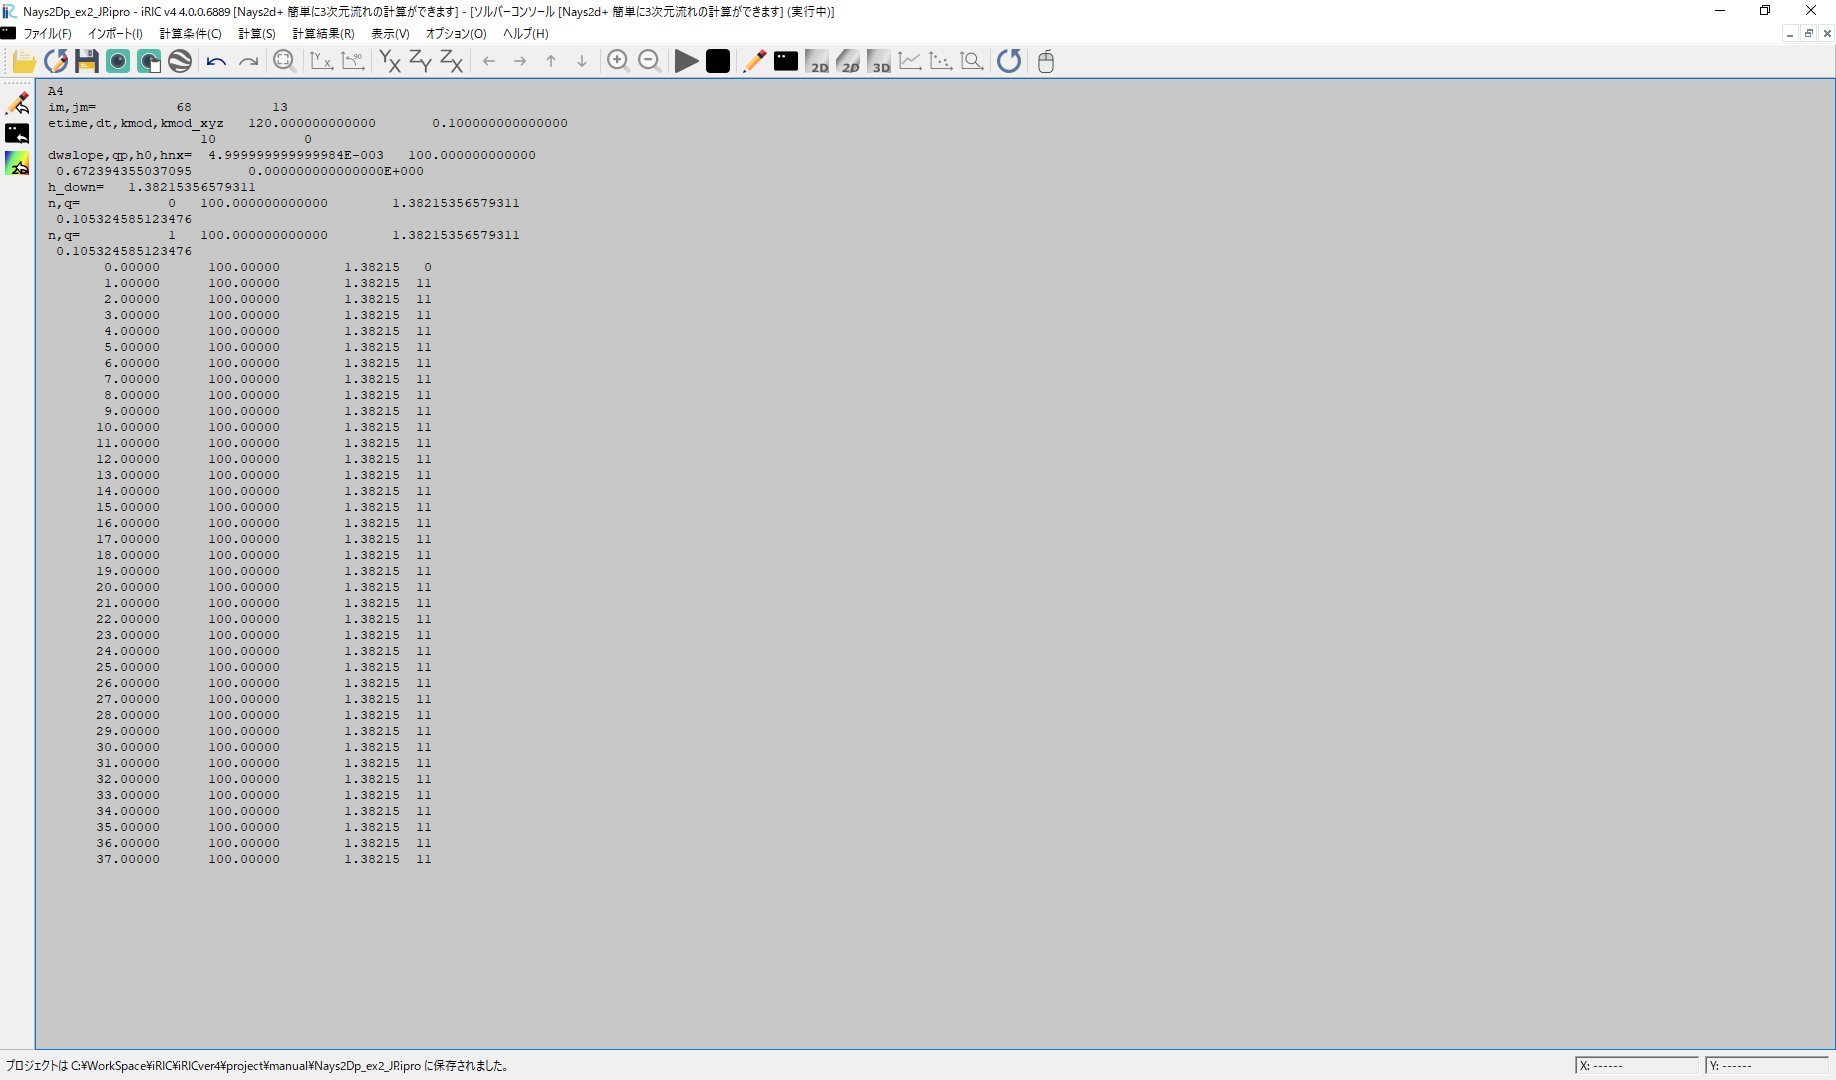
Task: Click the rotate 90 degrees icon
Action: [x=353, y=62]
